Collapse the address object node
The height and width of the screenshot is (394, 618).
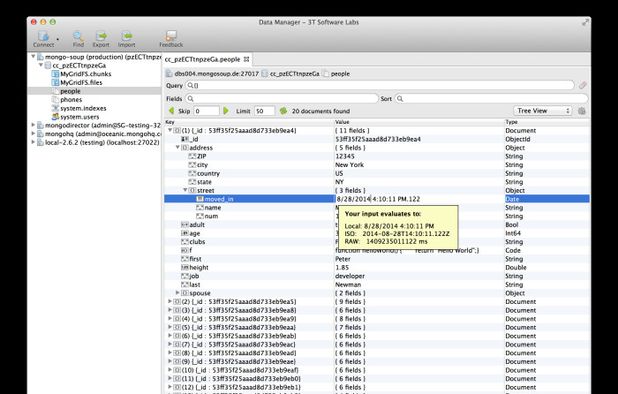click(178, 147)
